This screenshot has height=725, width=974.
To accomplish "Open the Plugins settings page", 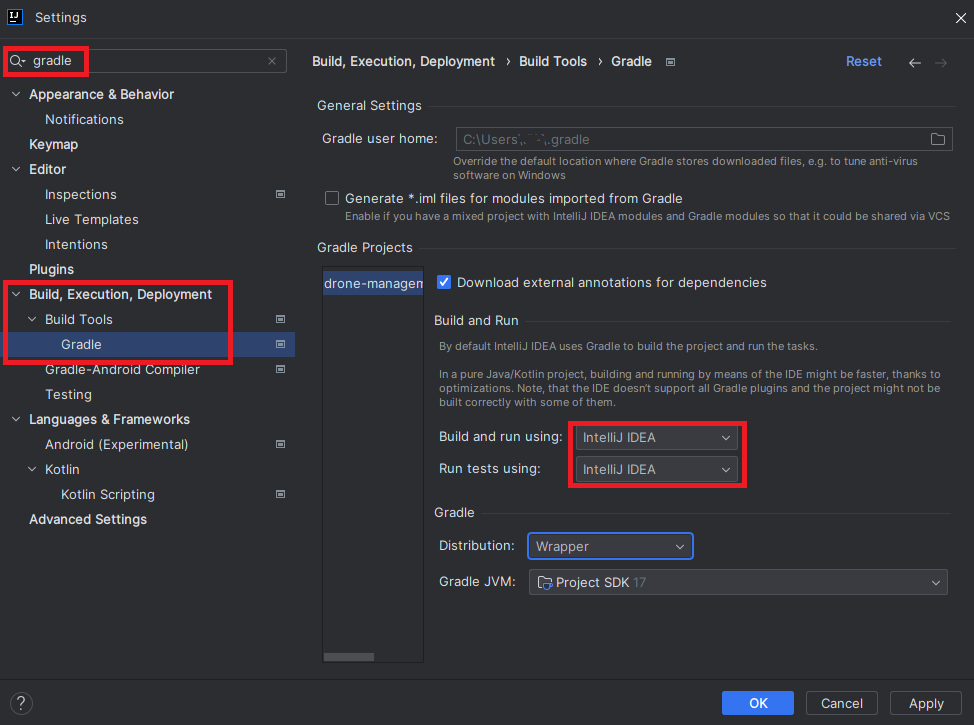I will pos(52,269).
